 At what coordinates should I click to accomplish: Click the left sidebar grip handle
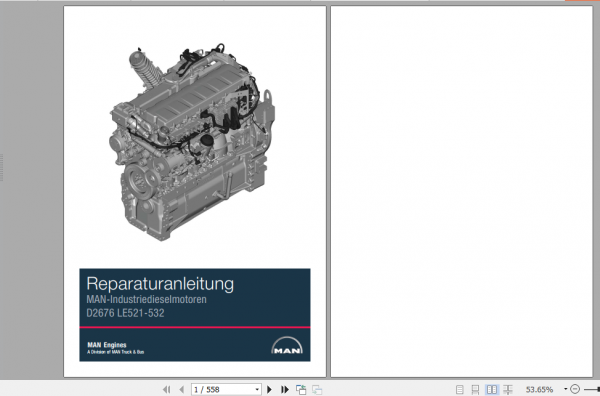2,167
